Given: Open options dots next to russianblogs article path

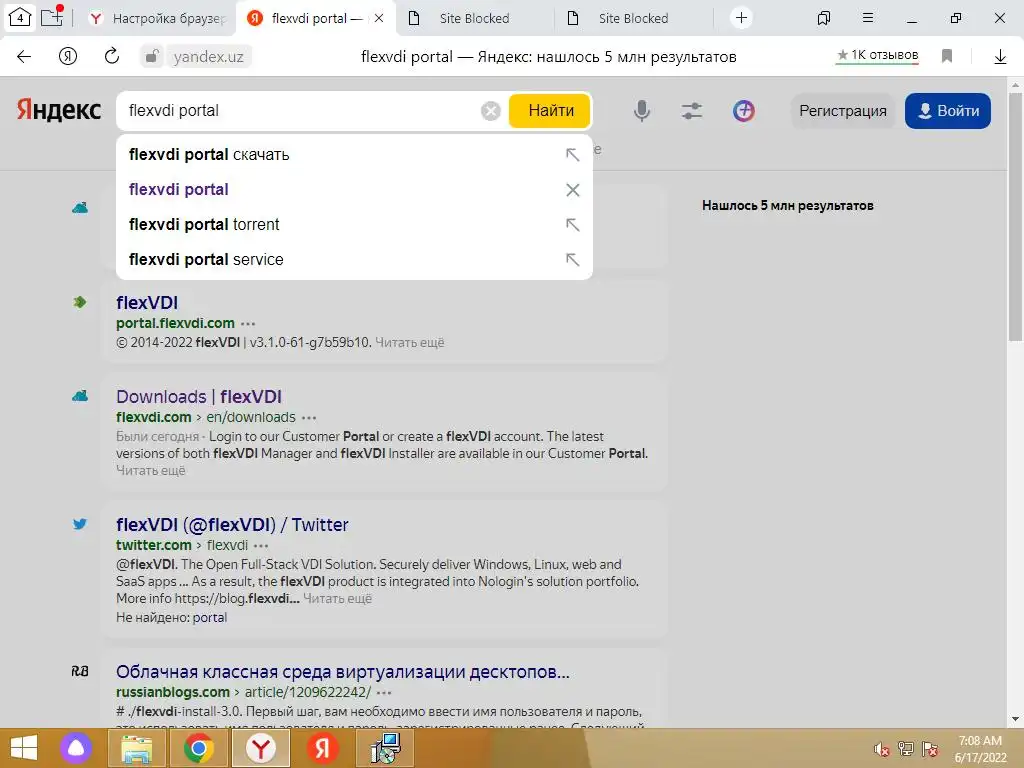Looking at the screenshot, I should pos(384,693).
